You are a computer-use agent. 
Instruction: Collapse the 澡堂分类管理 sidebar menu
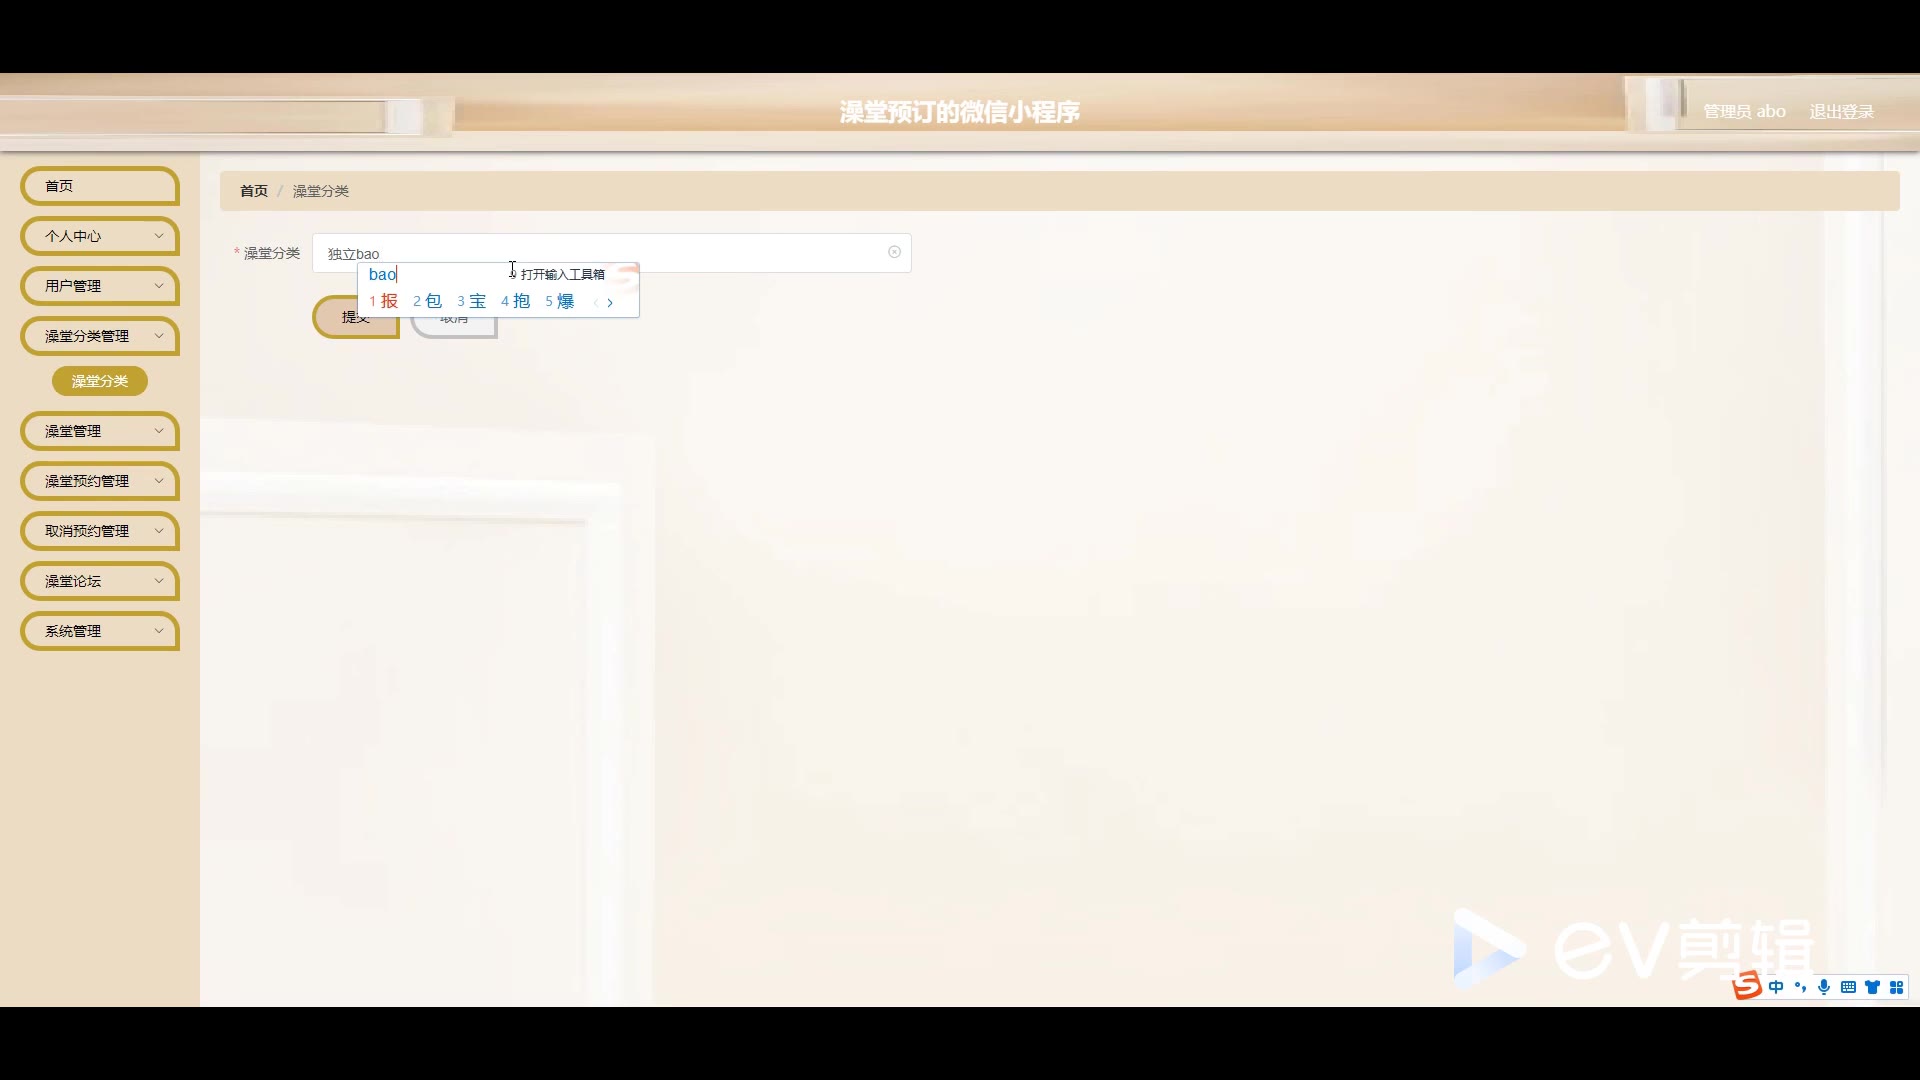pos(100,336)
